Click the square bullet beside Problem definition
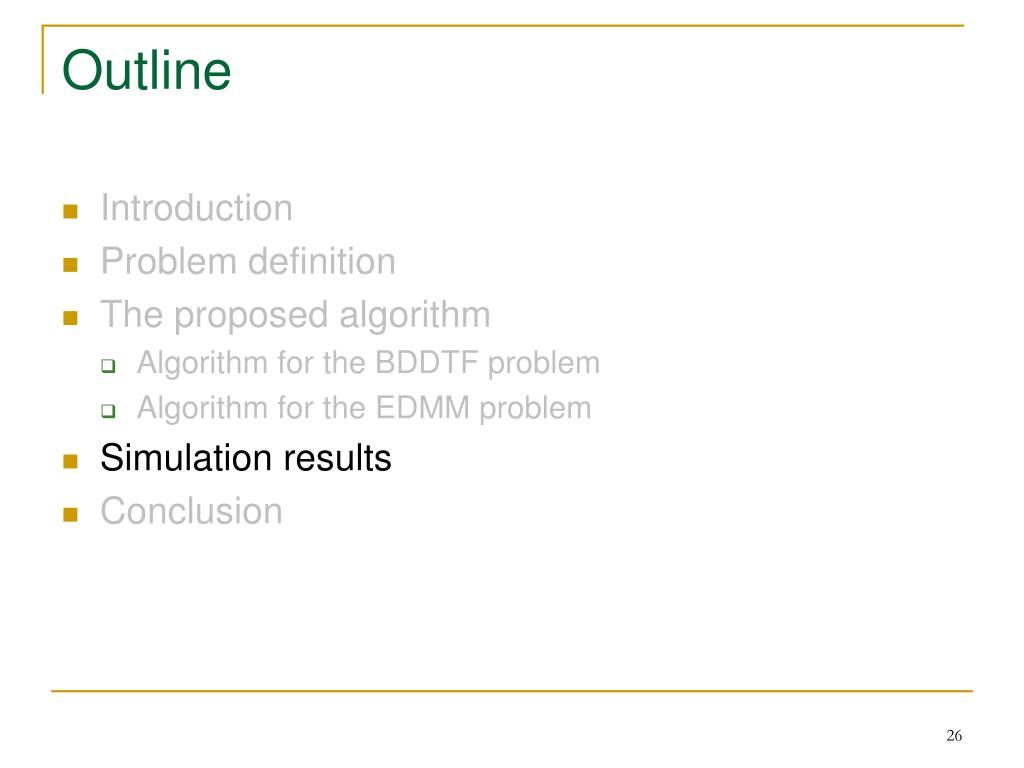The height and width of the screenshot is (768, 1024). 71,264
